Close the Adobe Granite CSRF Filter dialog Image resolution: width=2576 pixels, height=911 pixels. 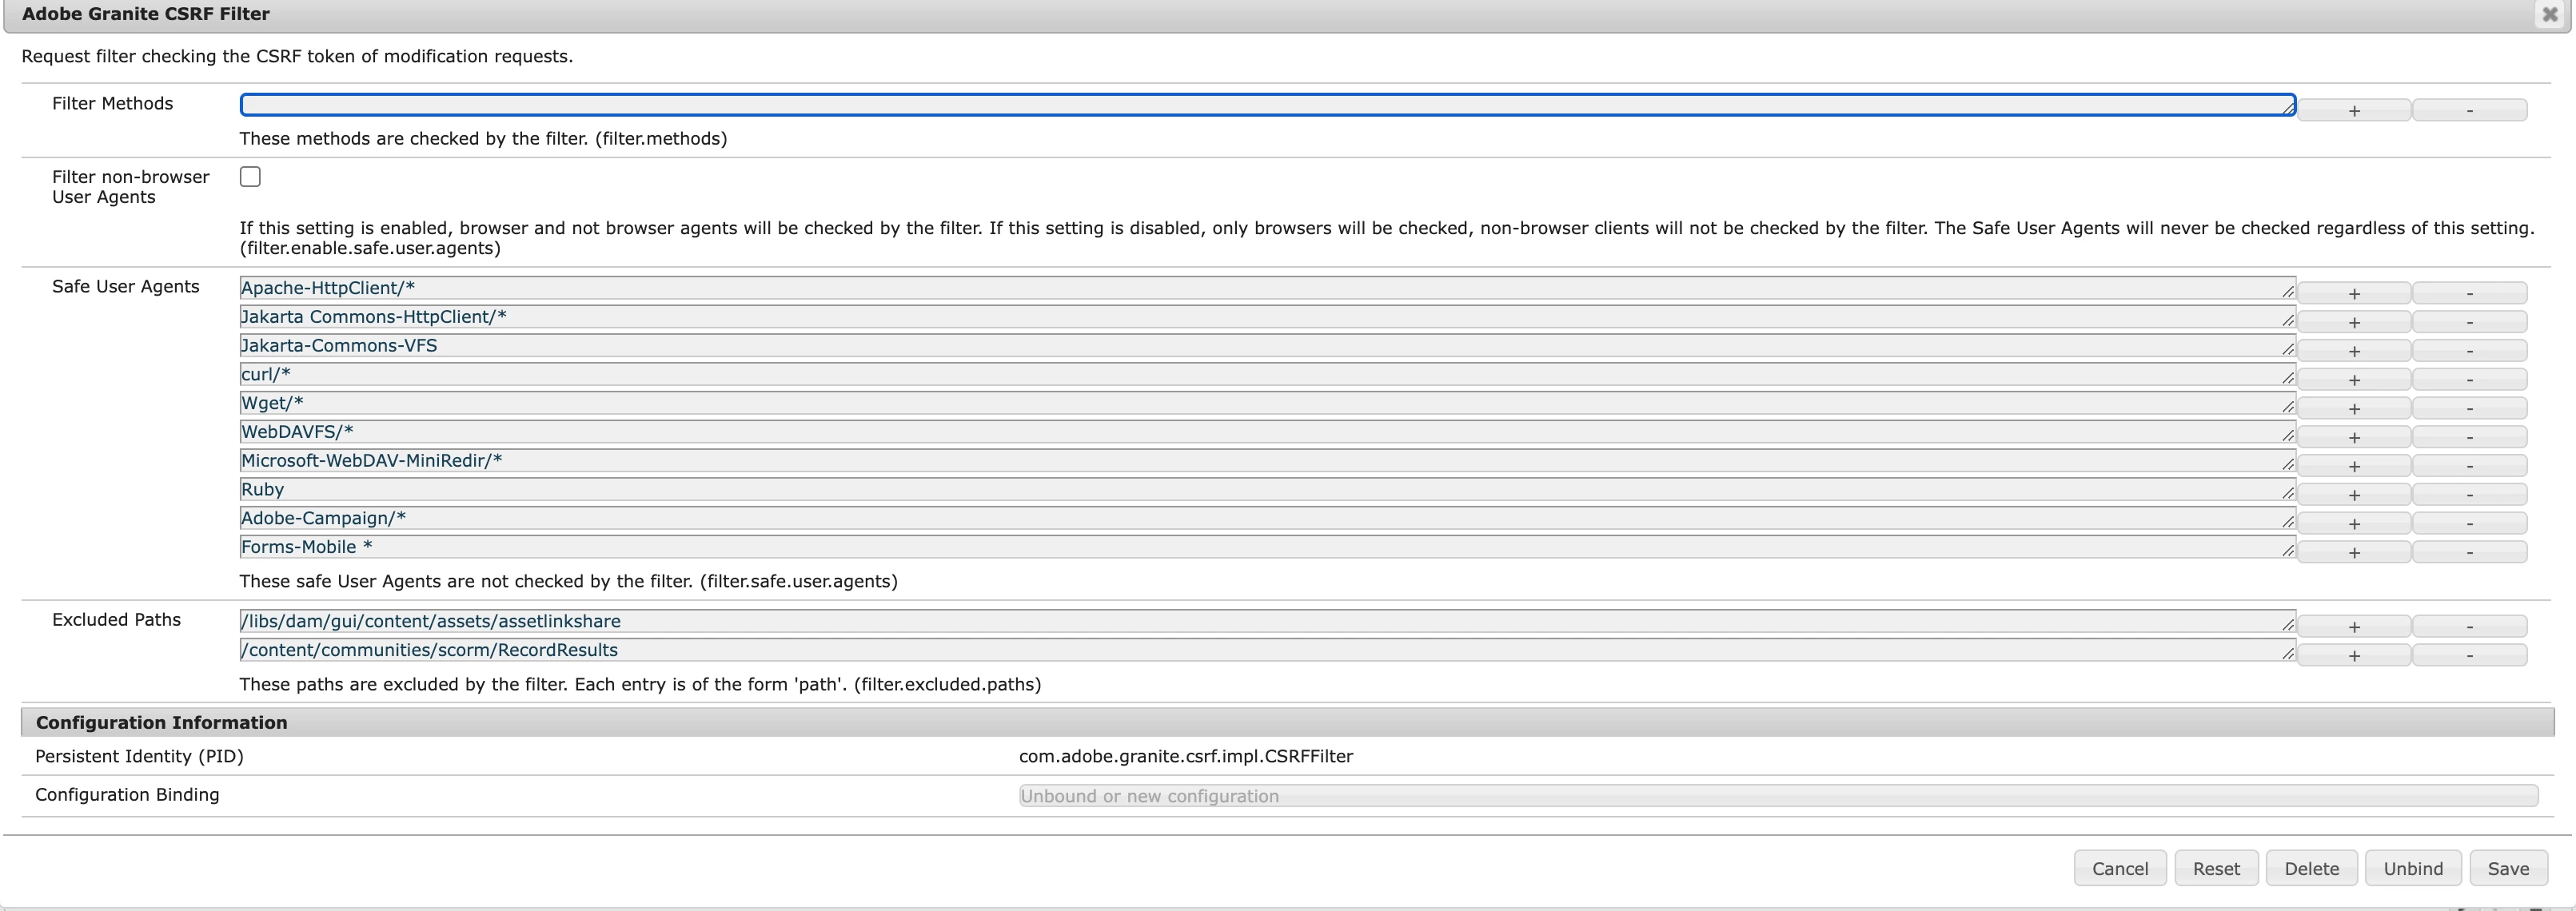point(2549,15)
